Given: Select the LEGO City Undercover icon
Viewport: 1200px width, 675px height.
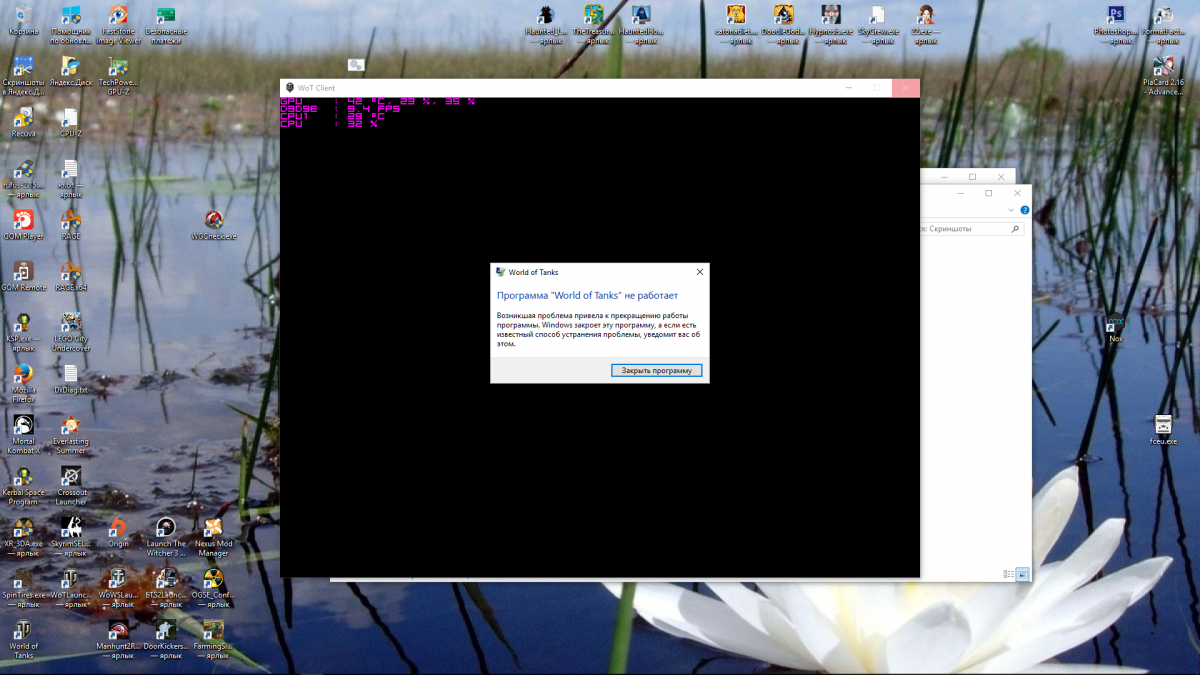Looking at the screenshot, I should click(x=71, y=332).
